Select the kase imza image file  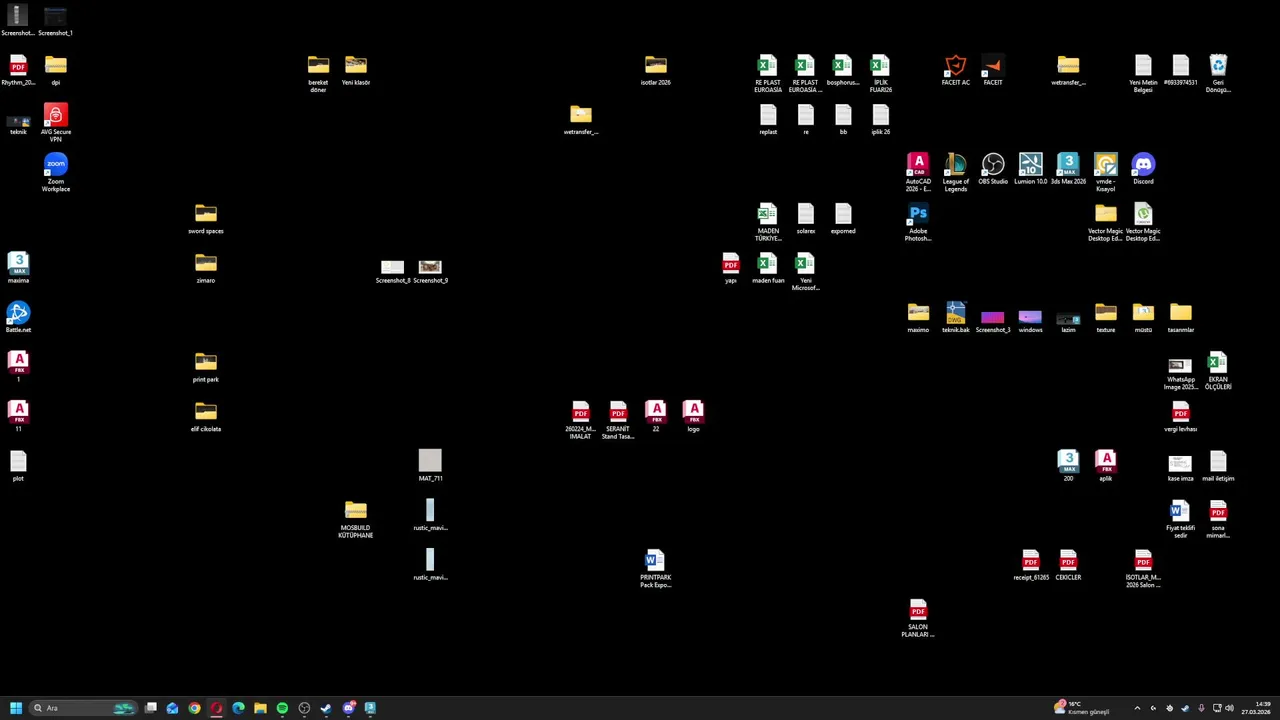coord(1180,467)
